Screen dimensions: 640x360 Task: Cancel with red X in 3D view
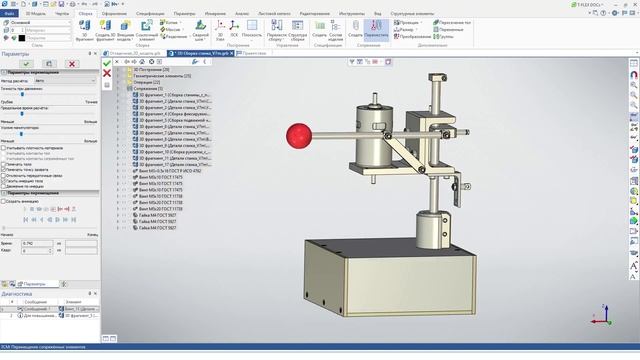pyautogui.click(x=107, y=73)
